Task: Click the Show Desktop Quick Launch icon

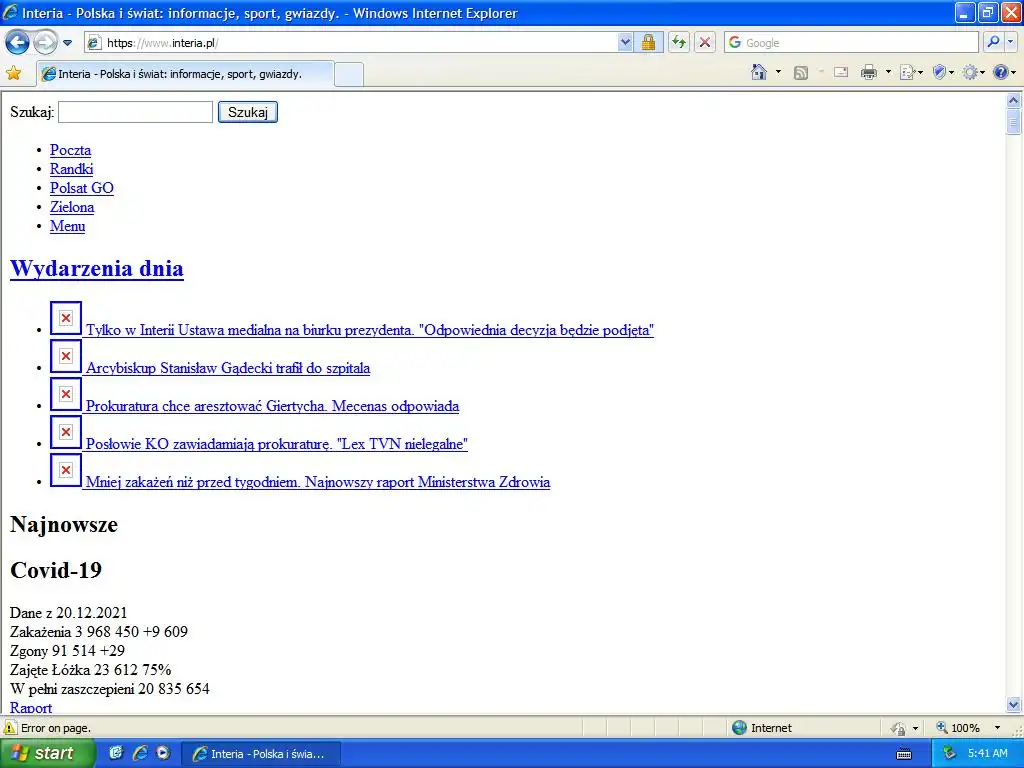Action: click(116, 753)
